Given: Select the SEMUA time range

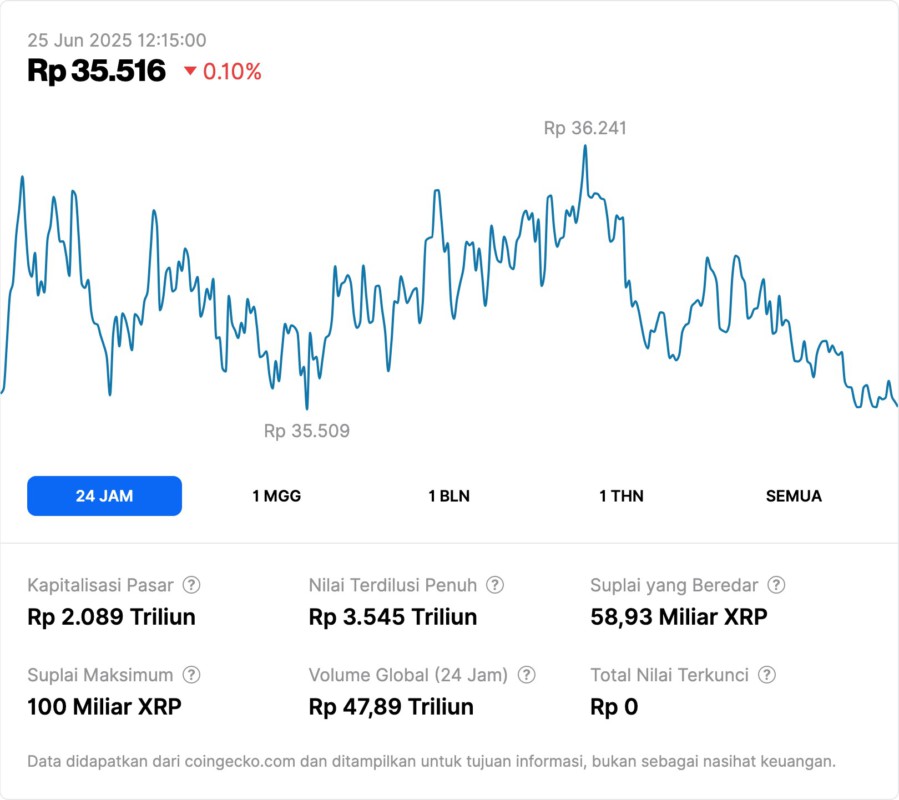Looking at the screenshot, I should click(x=794, y=496).
